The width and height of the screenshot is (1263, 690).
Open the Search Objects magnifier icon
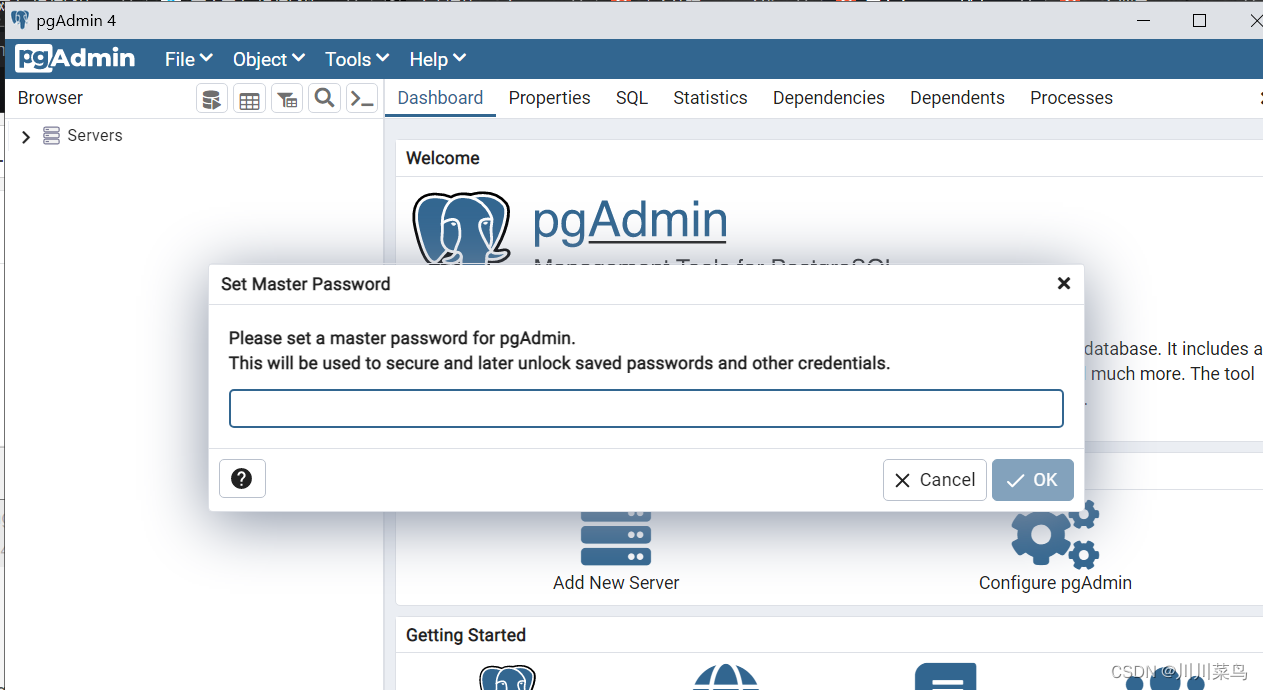click(324, 98)
